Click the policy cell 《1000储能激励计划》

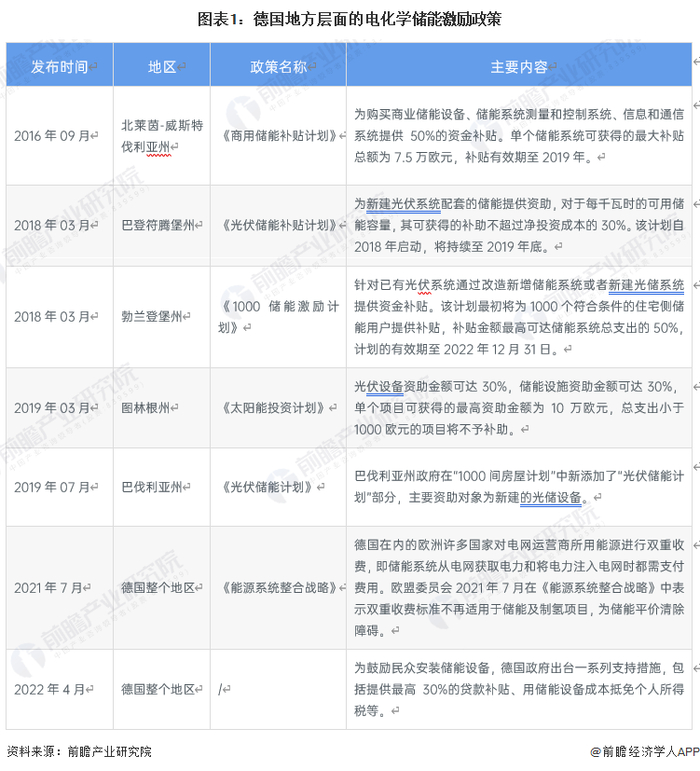coord(279,317)
